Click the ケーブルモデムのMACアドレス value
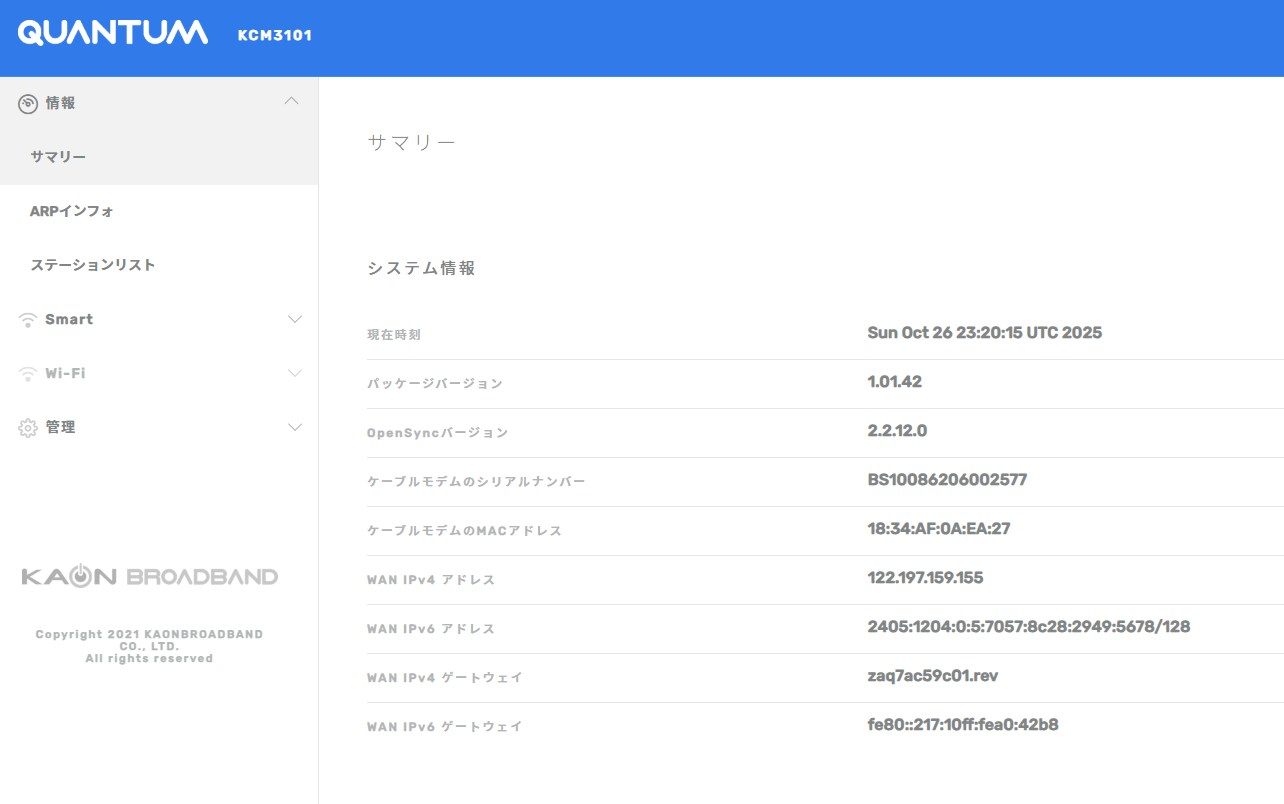 pyautogui.click(x=936, y=529)
